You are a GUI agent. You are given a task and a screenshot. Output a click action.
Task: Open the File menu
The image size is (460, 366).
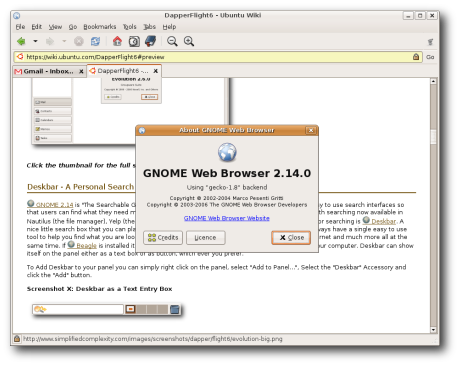tap(20, 27)
